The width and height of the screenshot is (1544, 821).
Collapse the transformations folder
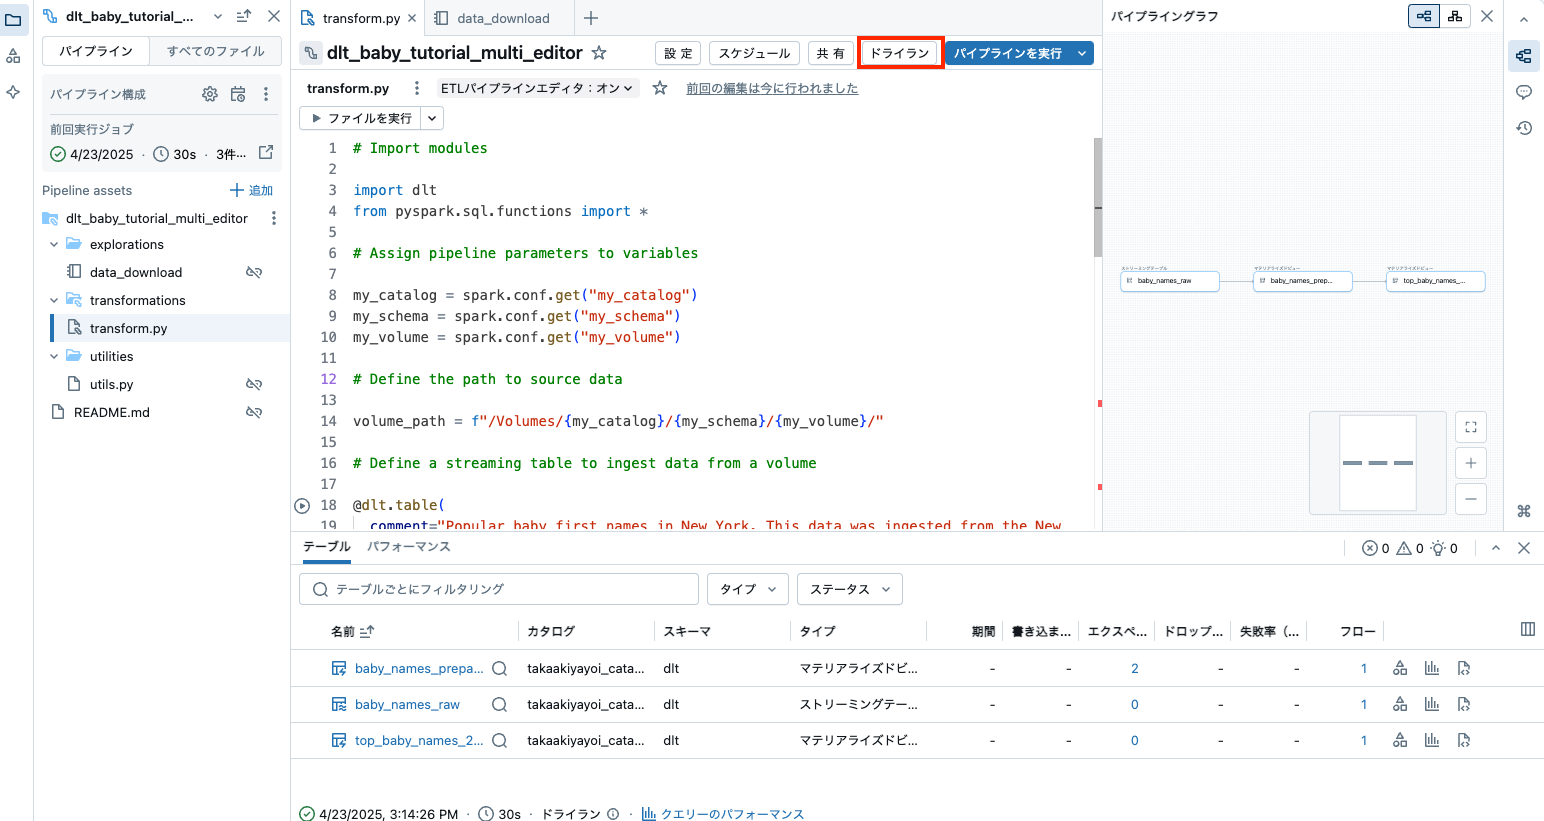click(x=53, y=300)
